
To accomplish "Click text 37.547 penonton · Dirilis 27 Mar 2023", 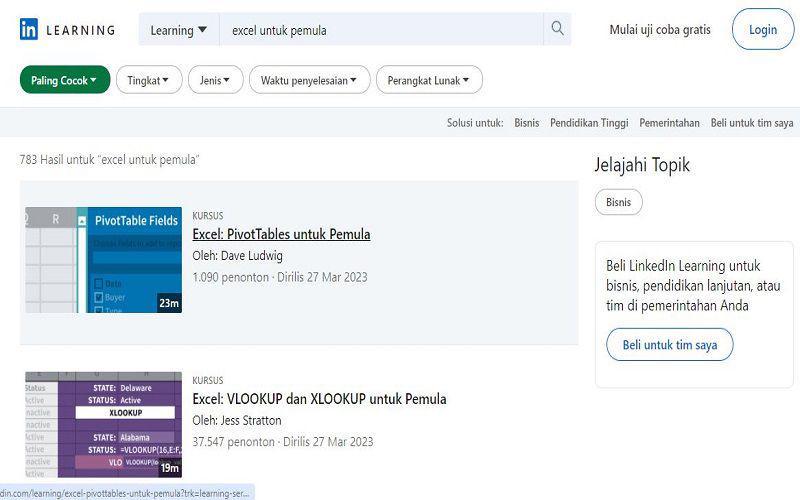I will (x=283, y=442).
